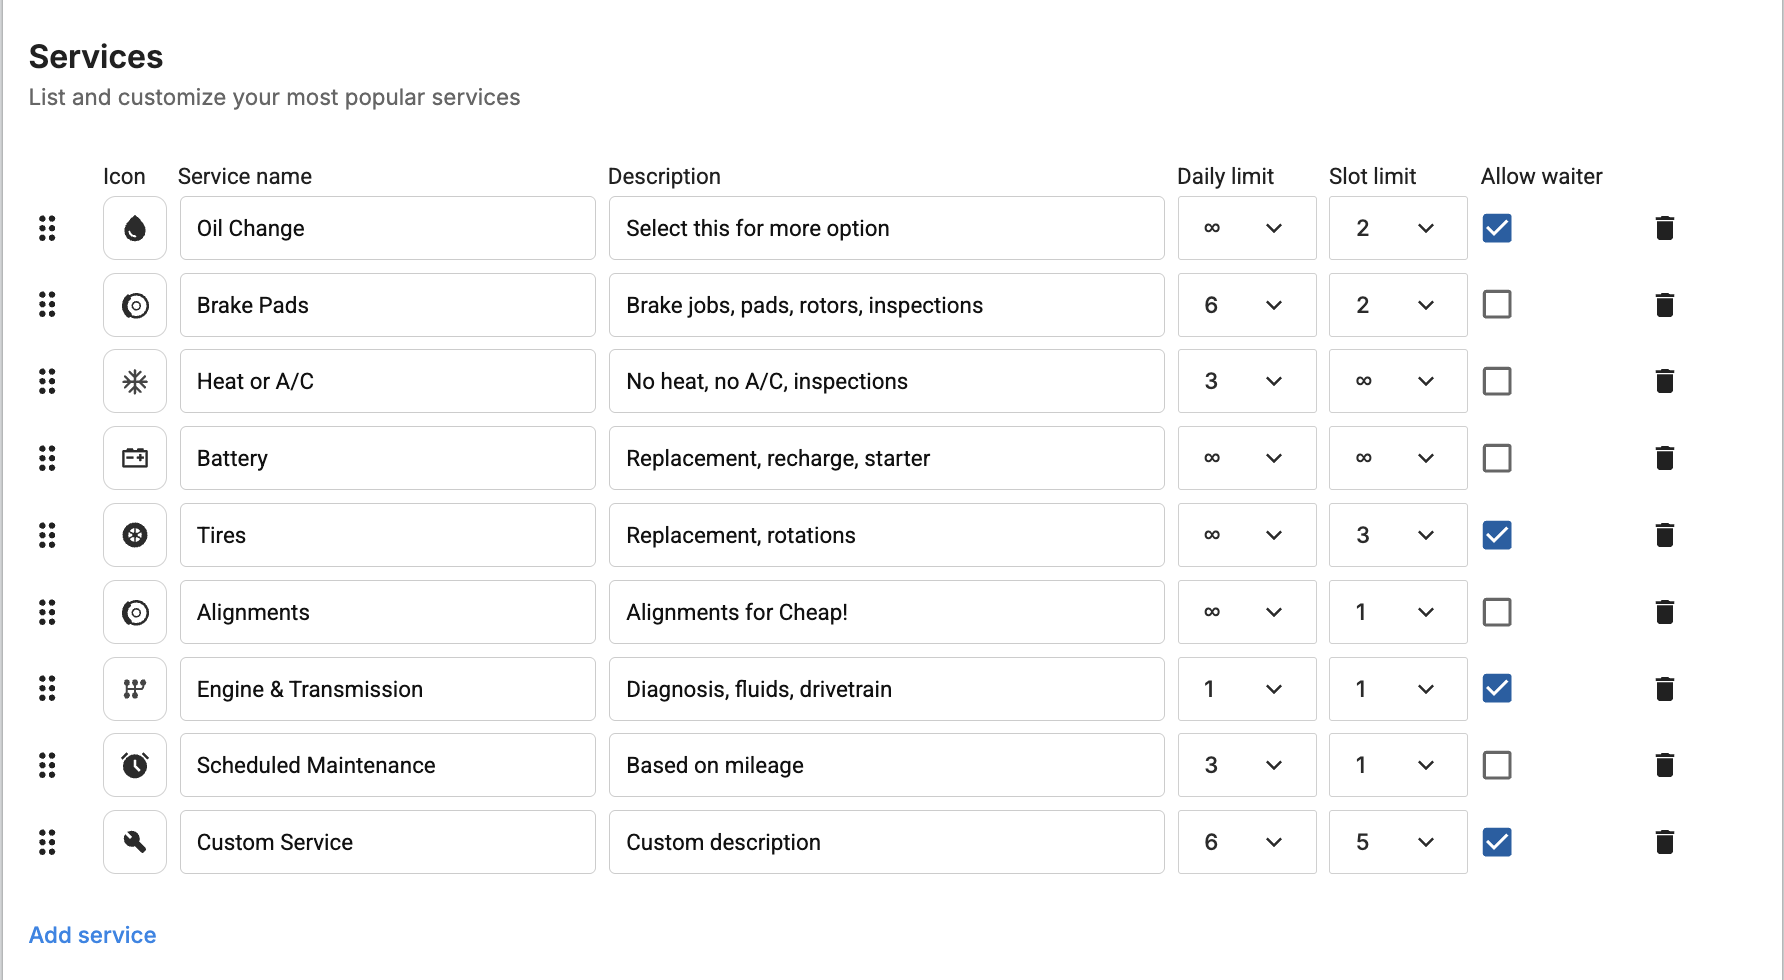This screenshot has height=980, width=1784.
Task: Check Allow waiter for Scheduled Maintenance
Action: point(1497,765)
